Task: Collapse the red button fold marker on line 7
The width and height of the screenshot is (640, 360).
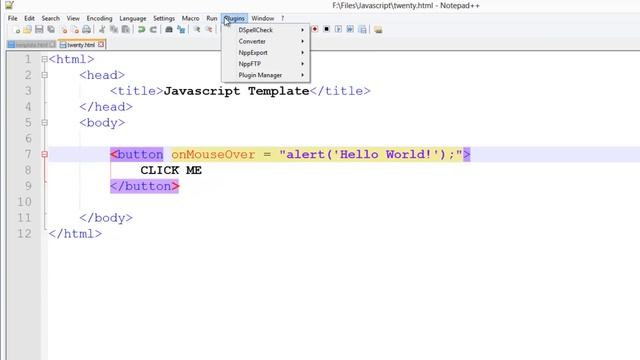Action: 44,154
